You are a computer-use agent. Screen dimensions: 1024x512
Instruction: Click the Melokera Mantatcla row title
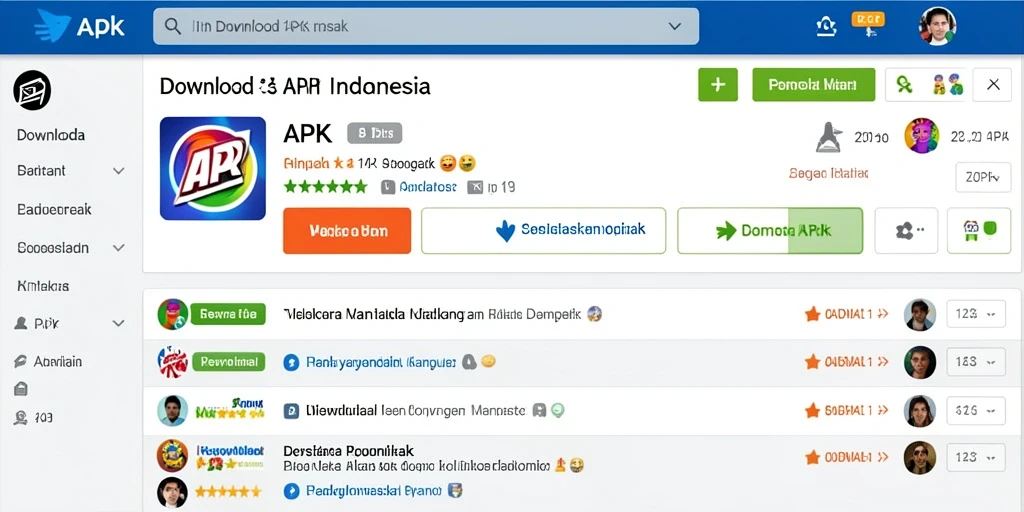coord(432,314)
